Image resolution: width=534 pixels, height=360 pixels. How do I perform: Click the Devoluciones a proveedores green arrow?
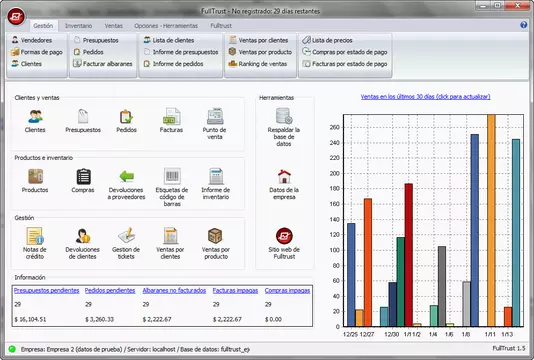(126, 176)
